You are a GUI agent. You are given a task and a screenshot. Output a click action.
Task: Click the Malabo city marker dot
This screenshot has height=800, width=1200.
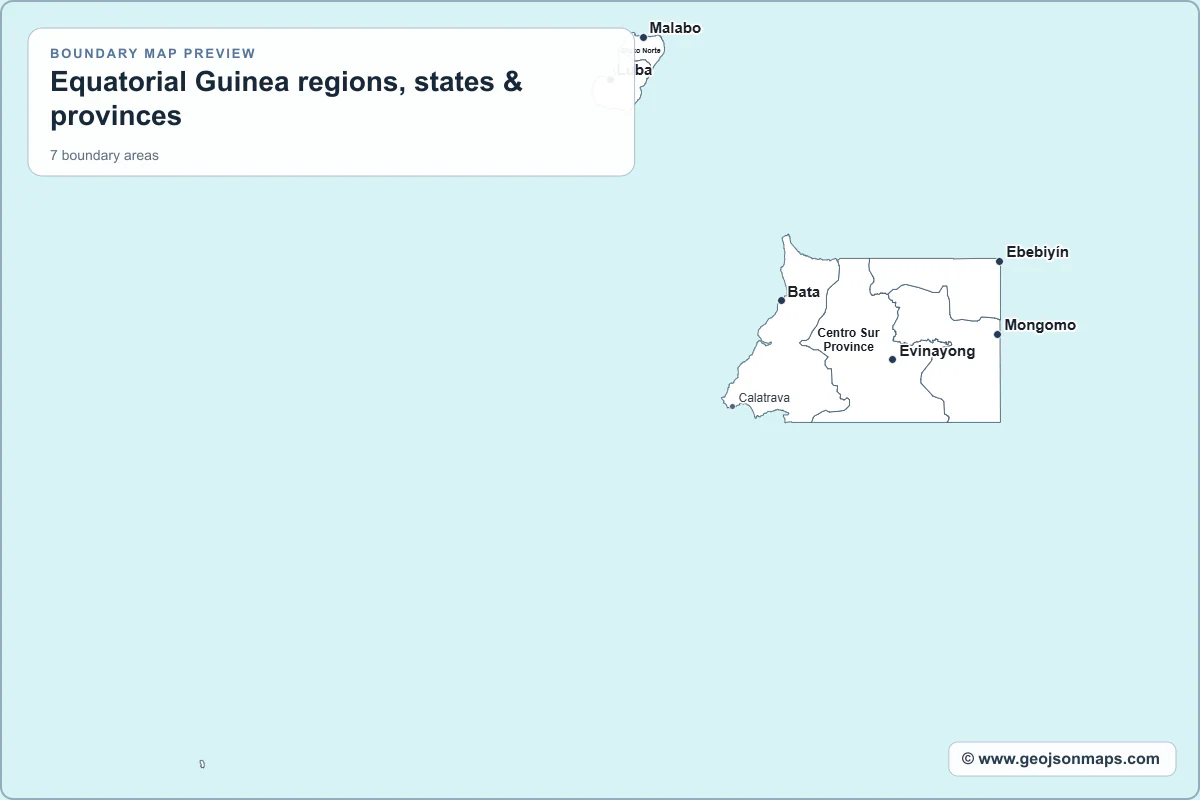(643, 38)
